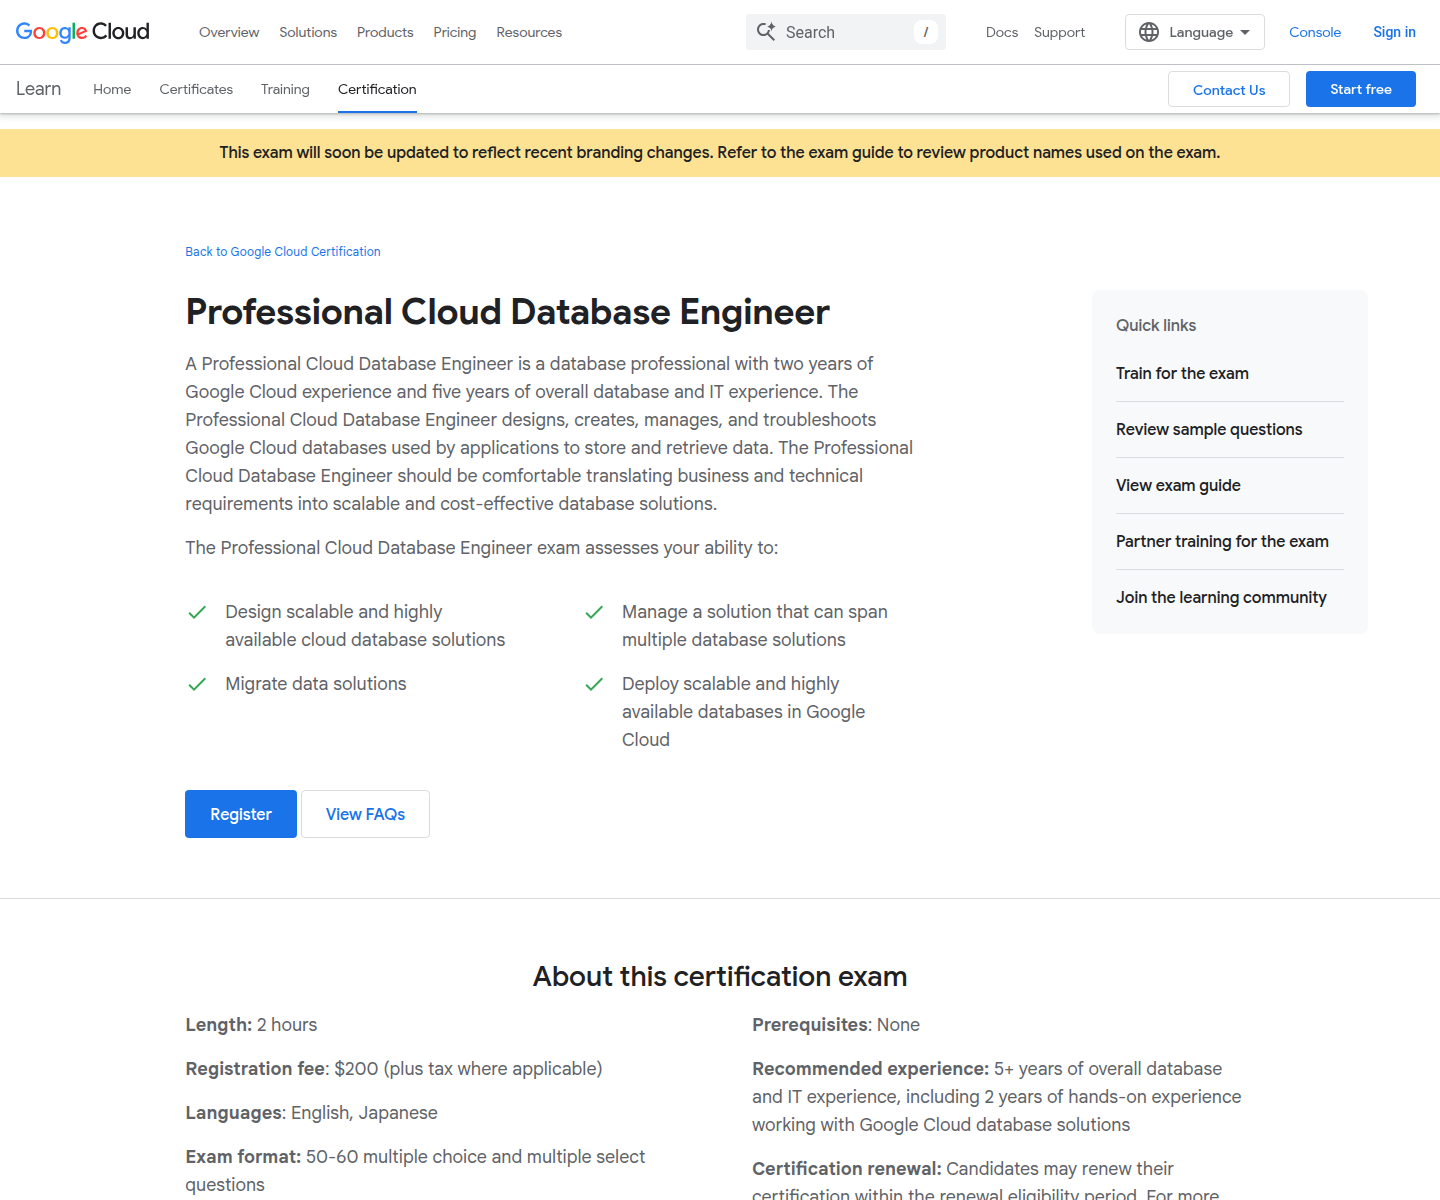Click checkmark beside Manage a solution that can span
This screenshot has height=1200, width=1440.
click(594, 612)
